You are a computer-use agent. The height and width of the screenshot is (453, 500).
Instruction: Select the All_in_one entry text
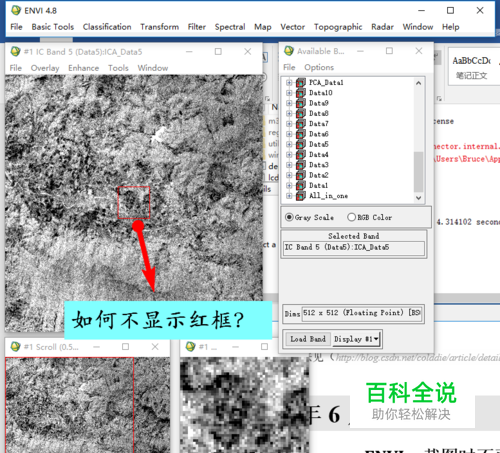[328, 196]
